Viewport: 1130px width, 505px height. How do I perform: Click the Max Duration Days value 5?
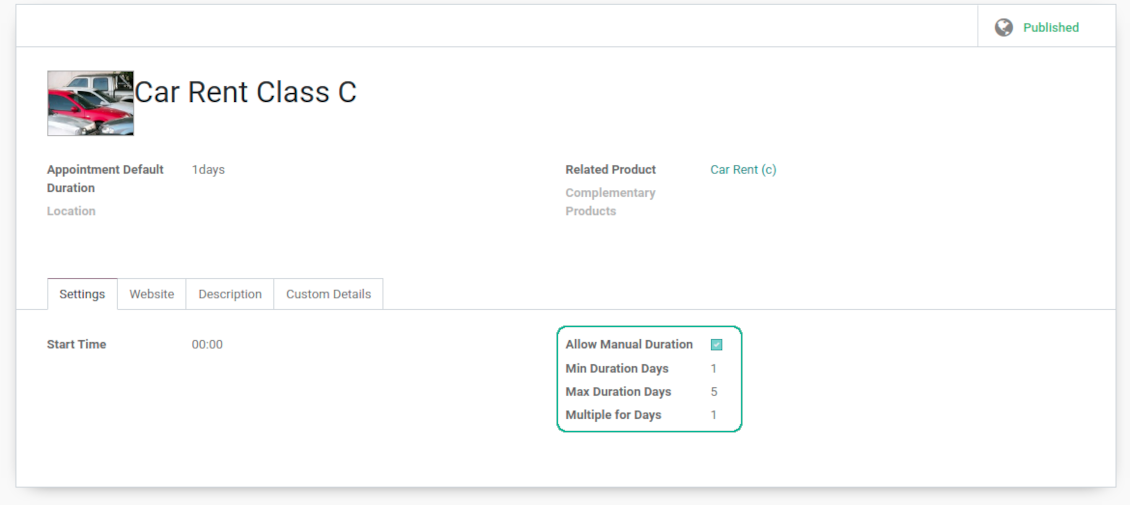coord(714,392)
